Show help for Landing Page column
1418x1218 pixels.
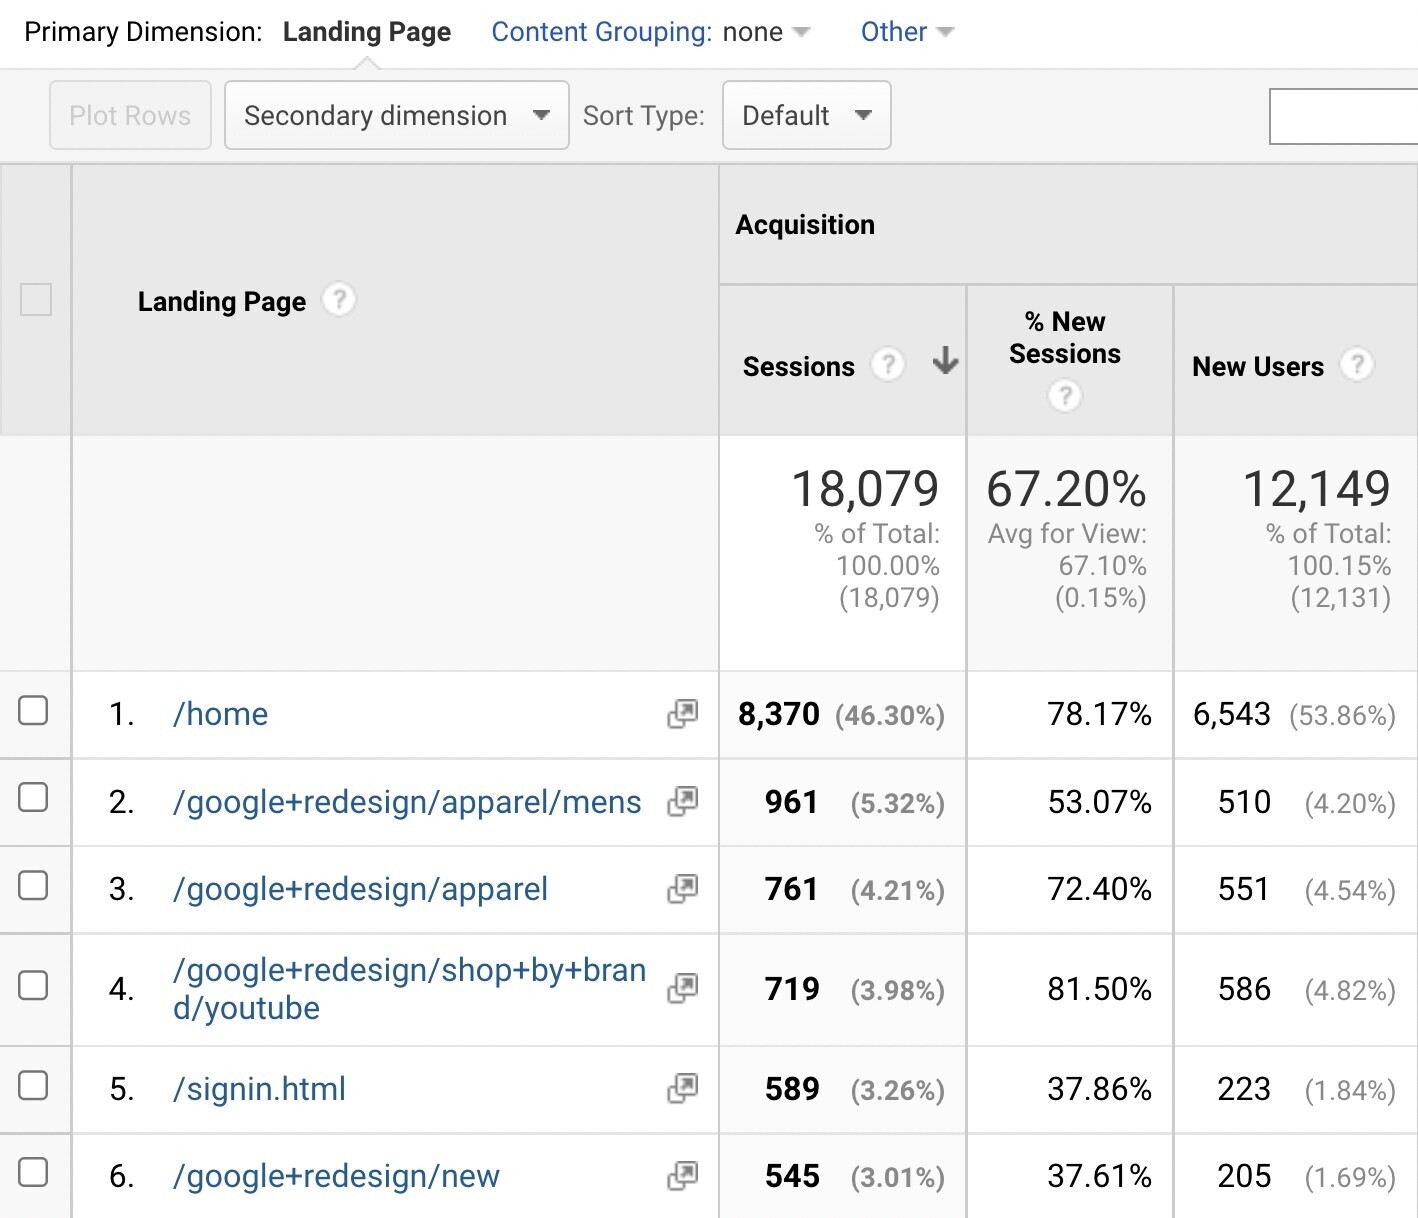point(339,299)
